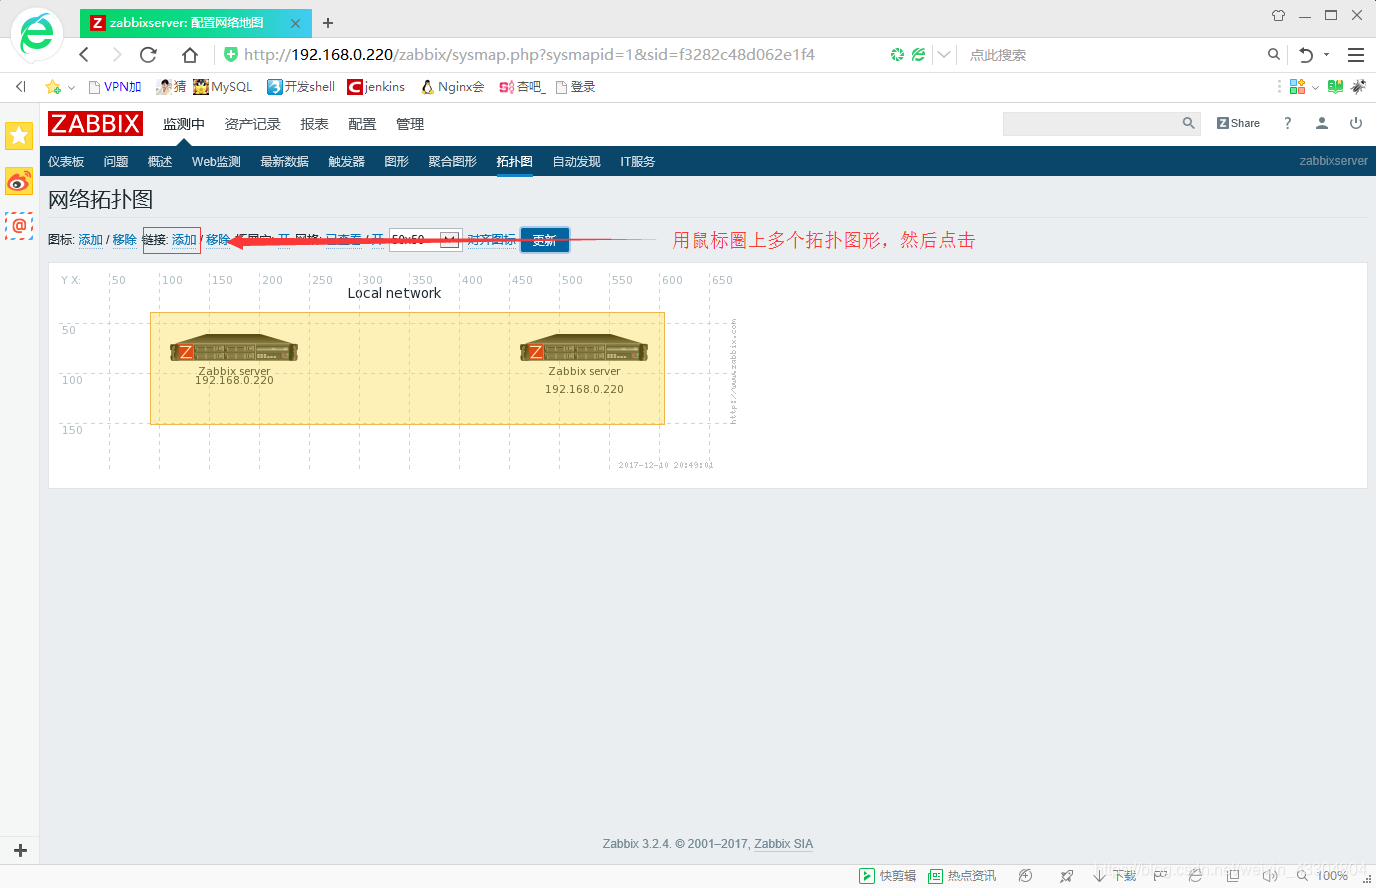This screenshot has height=888, width=1376.
Task: Expand the undo close-tab dropdown arrow
Action: 1327,55
